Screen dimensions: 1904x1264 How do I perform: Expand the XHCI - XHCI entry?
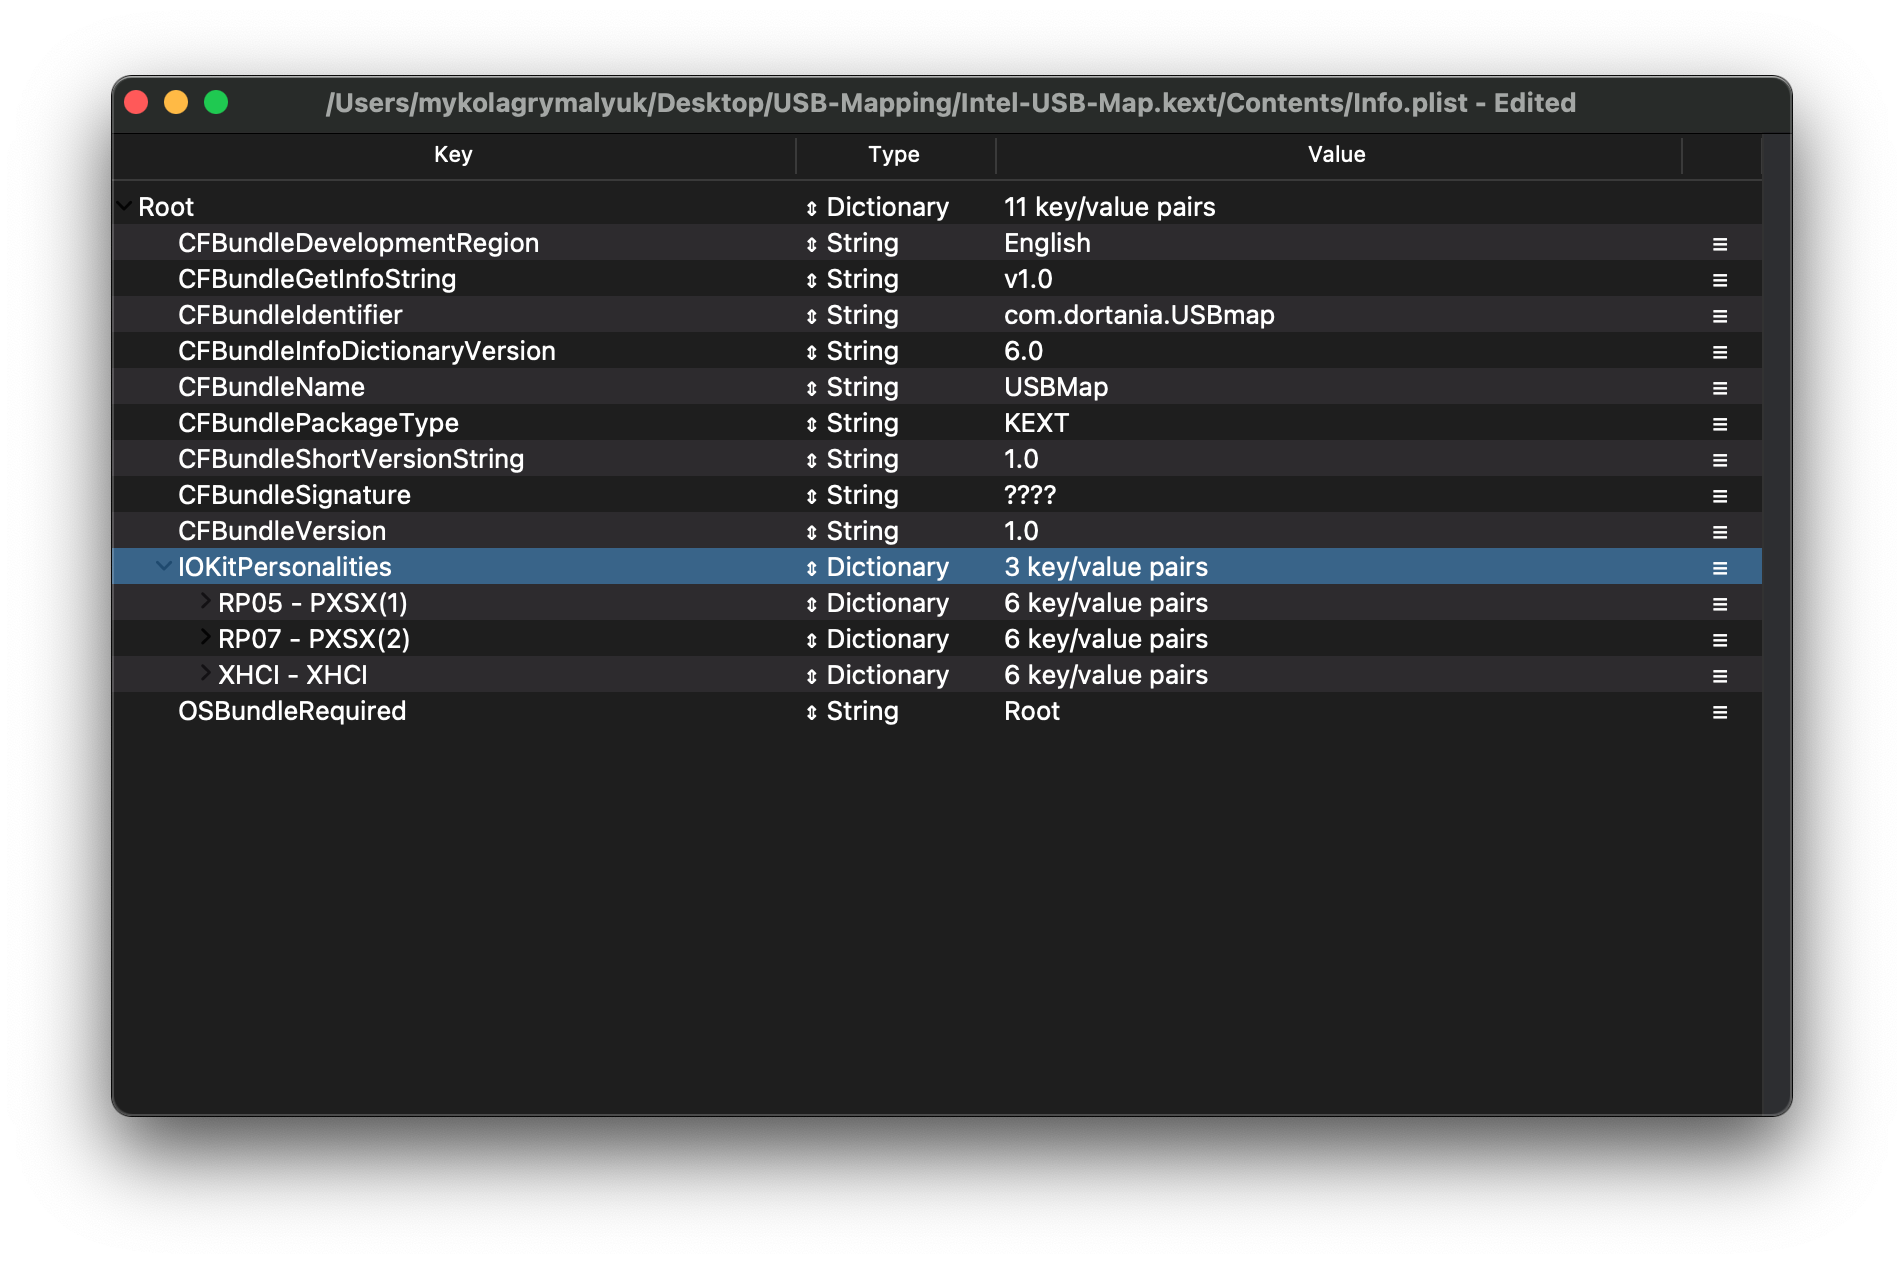[205, 673]
